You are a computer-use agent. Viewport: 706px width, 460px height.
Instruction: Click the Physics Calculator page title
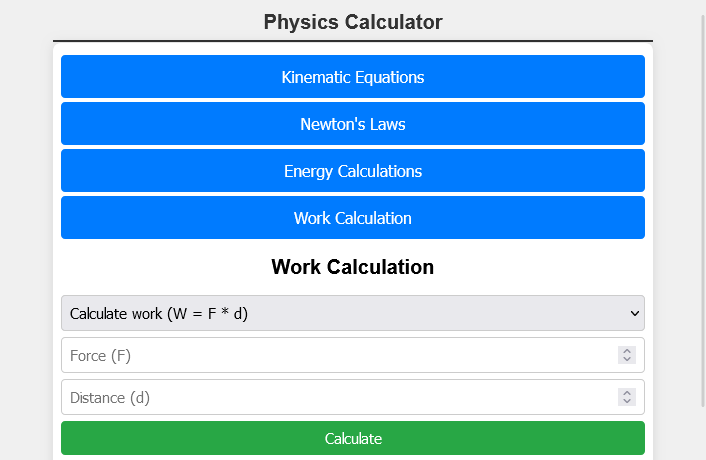[x=352, y=22]
